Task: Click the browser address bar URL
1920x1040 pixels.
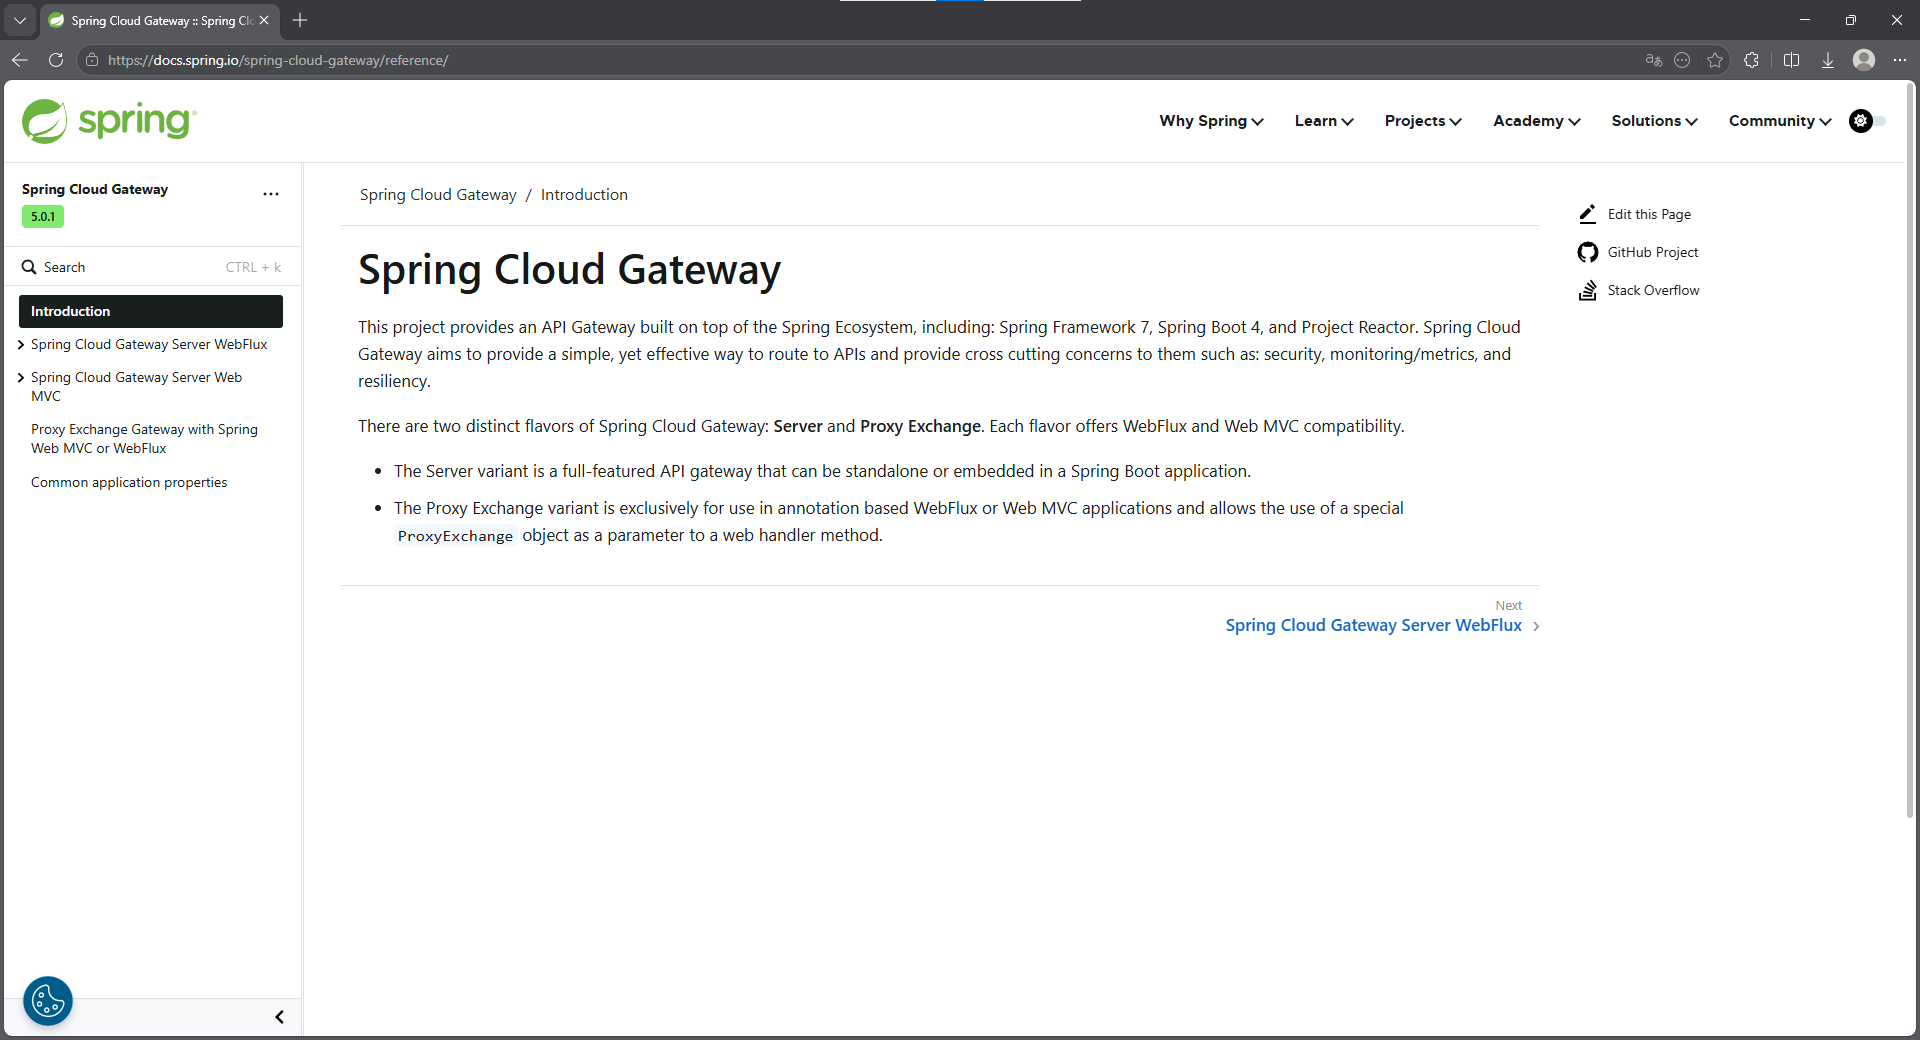Action: click(278, 60)
